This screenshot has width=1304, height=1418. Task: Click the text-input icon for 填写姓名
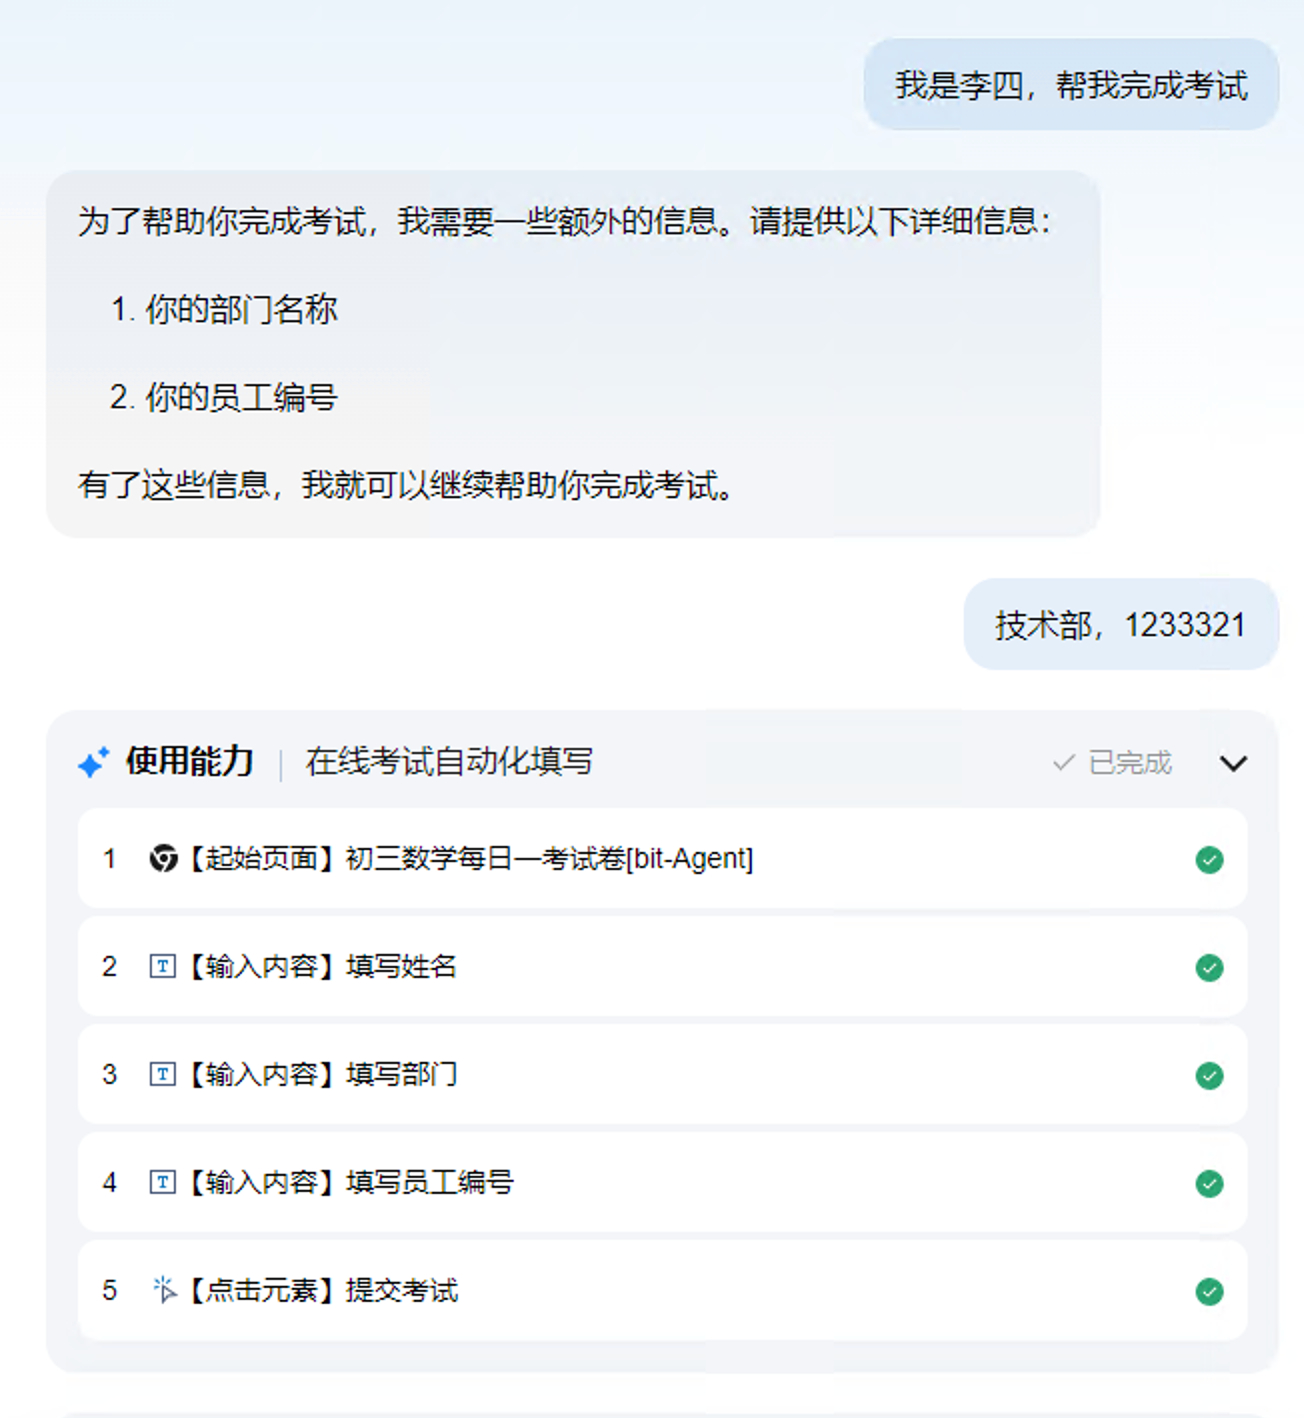click(162, 967)
